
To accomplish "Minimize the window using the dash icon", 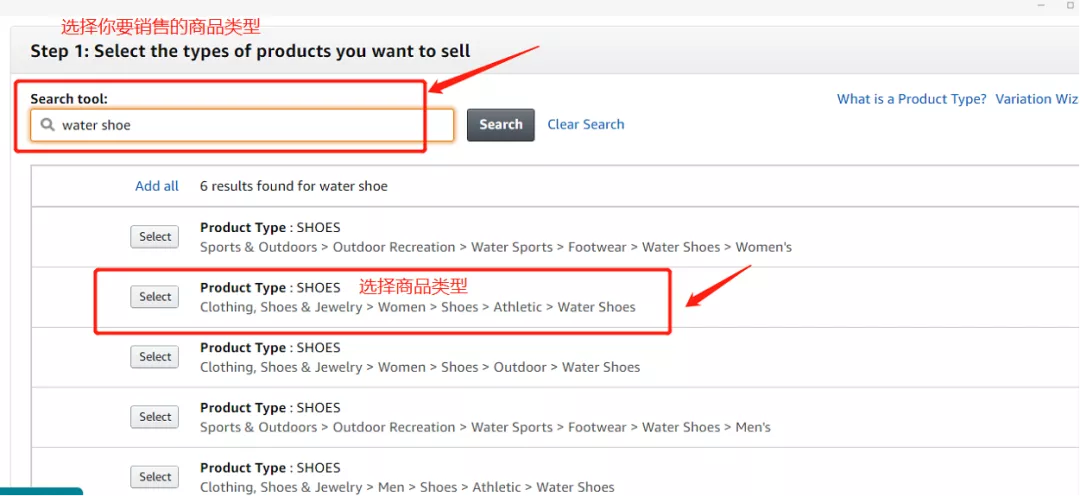I will [x=1040, y=6].
